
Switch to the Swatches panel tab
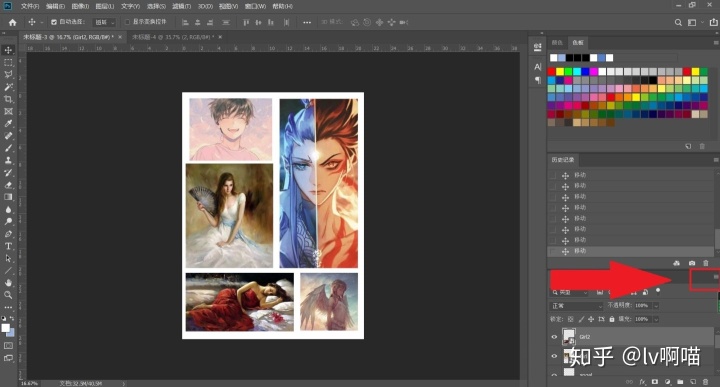pos(578,43)
